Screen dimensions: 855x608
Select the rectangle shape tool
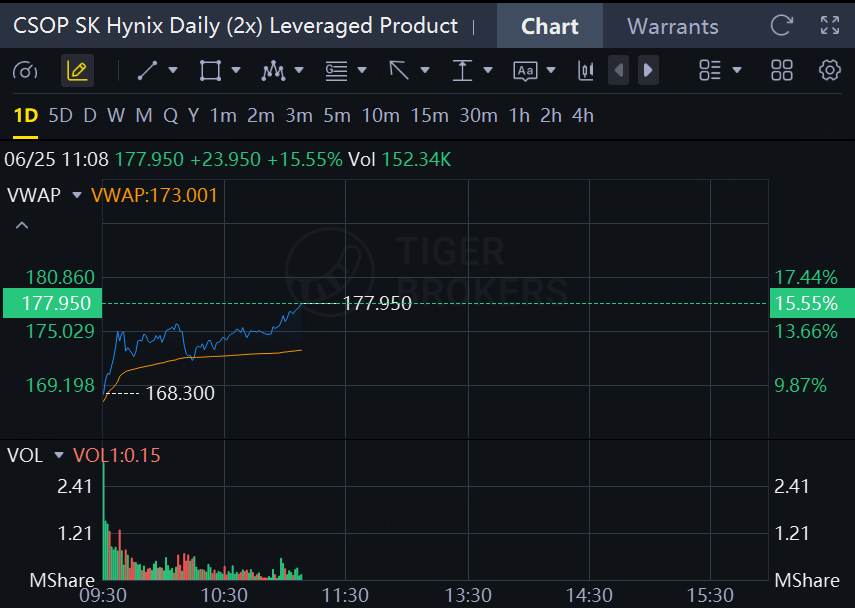(x=210, y=70)
